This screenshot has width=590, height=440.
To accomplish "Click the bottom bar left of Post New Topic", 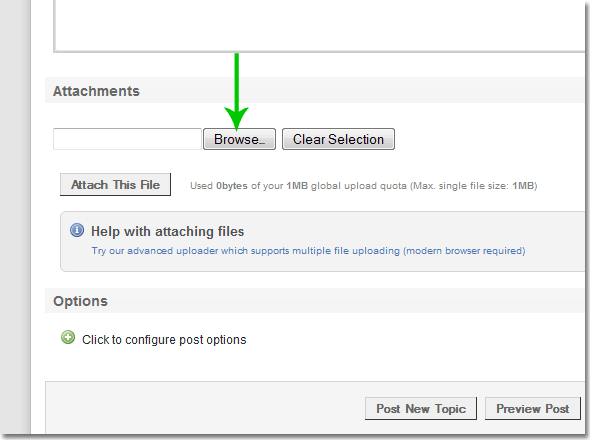I will pos(205,408).
